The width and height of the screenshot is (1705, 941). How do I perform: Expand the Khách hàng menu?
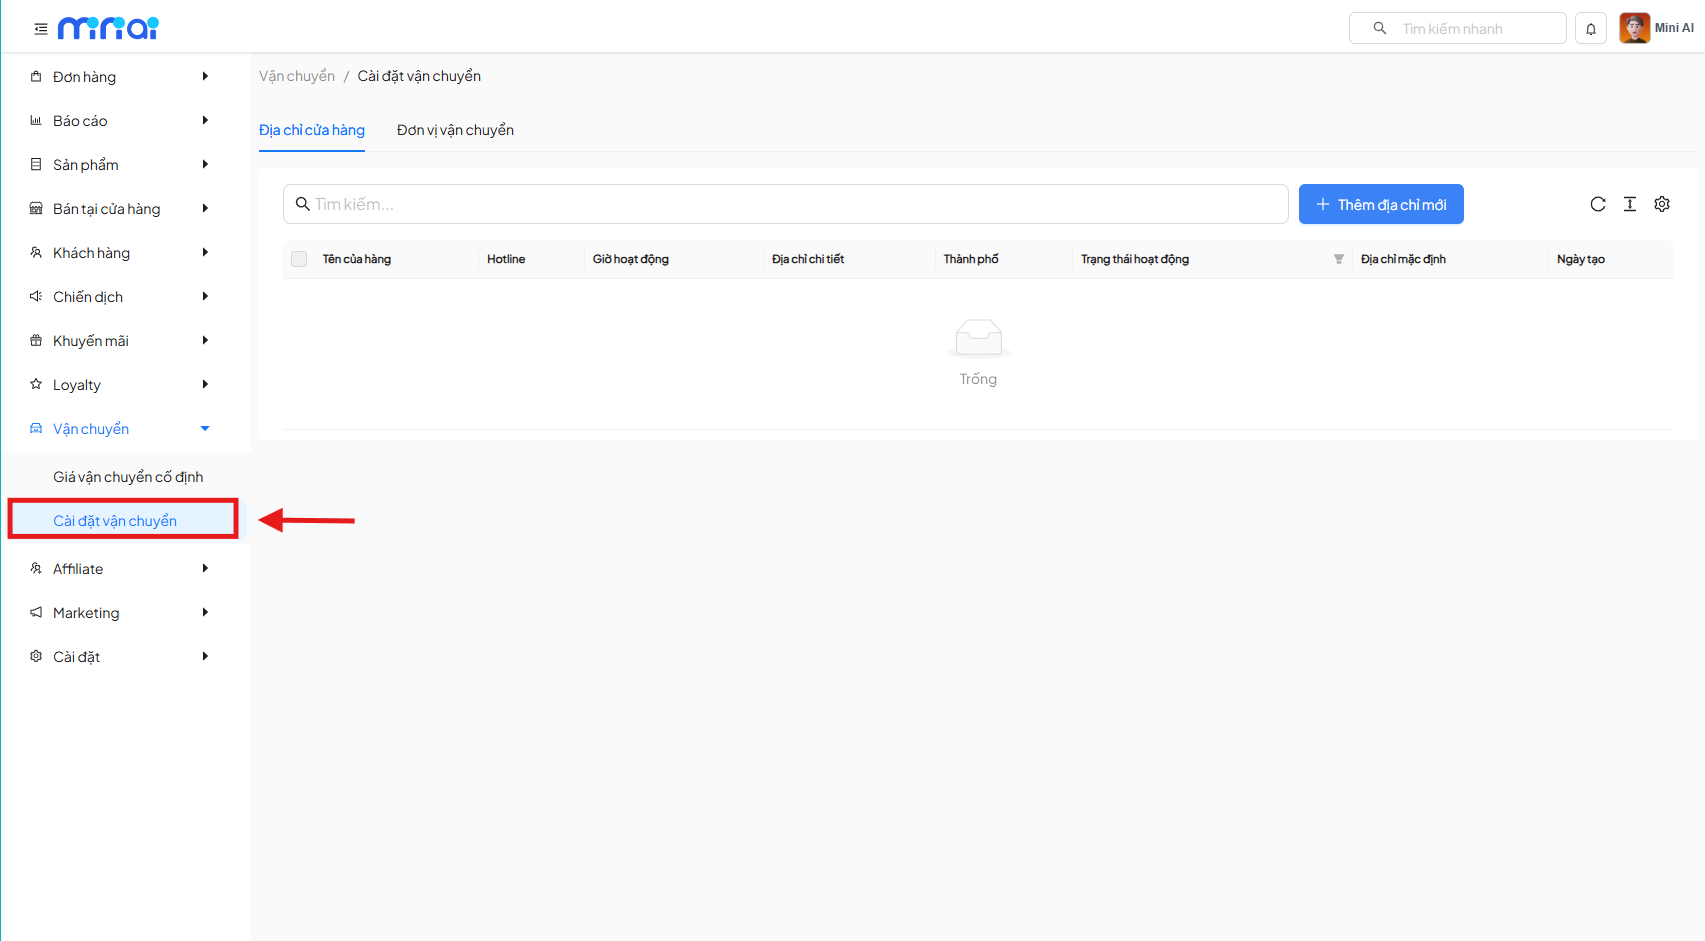(120, 253)
